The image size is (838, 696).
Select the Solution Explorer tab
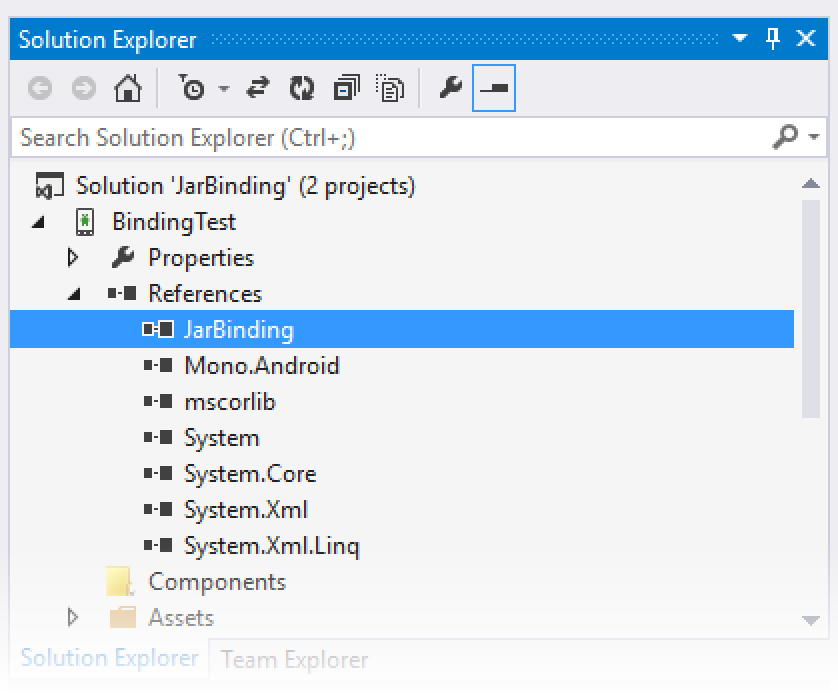point(109,658)
